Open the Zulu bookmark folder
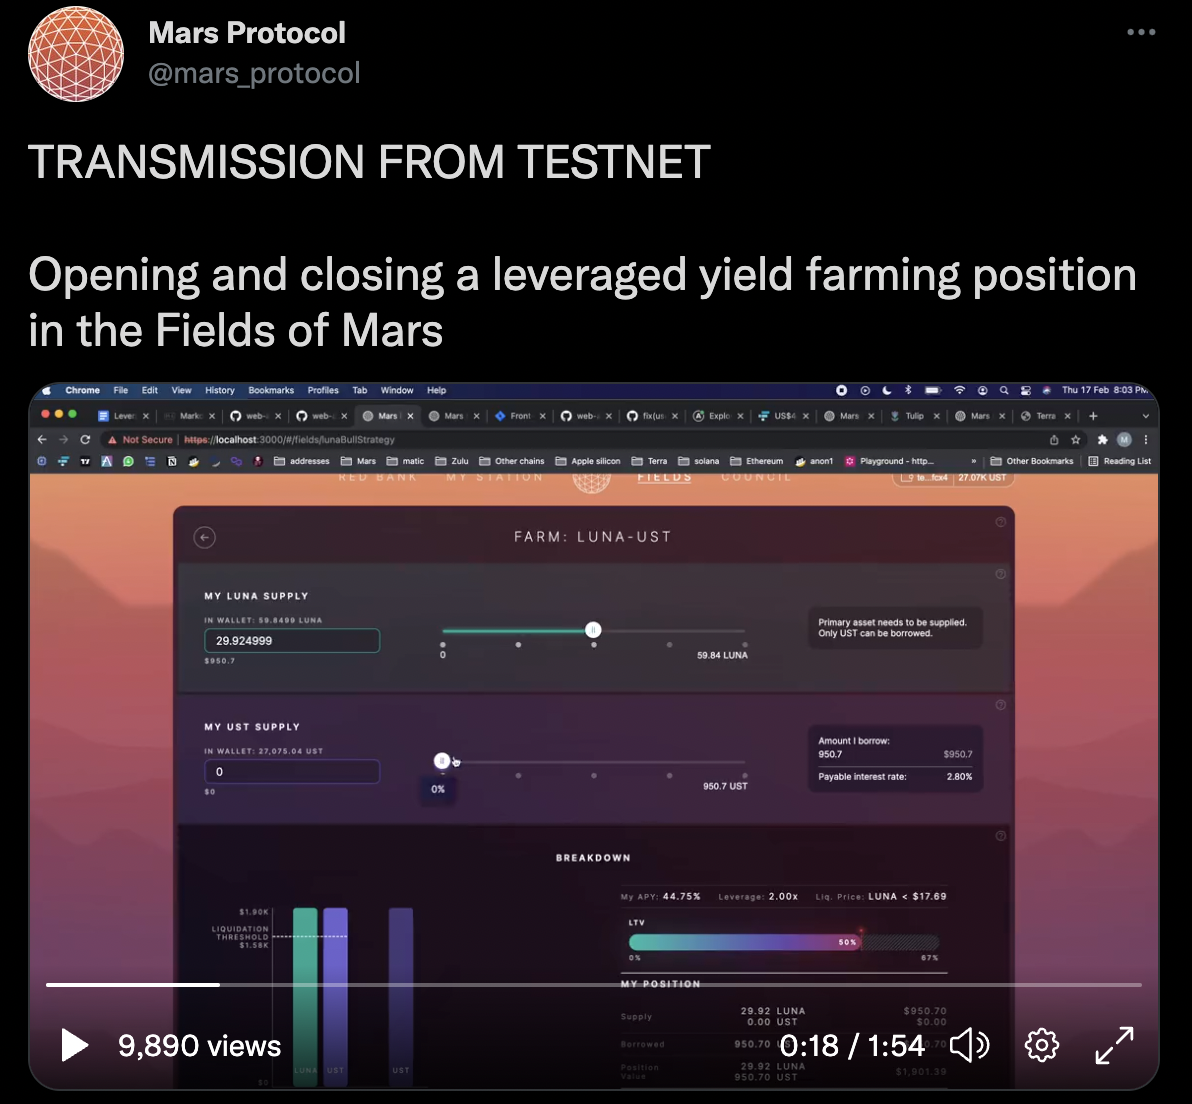Image resolution: width=1192 pixels, height=1104 pixels. point(452,461)
